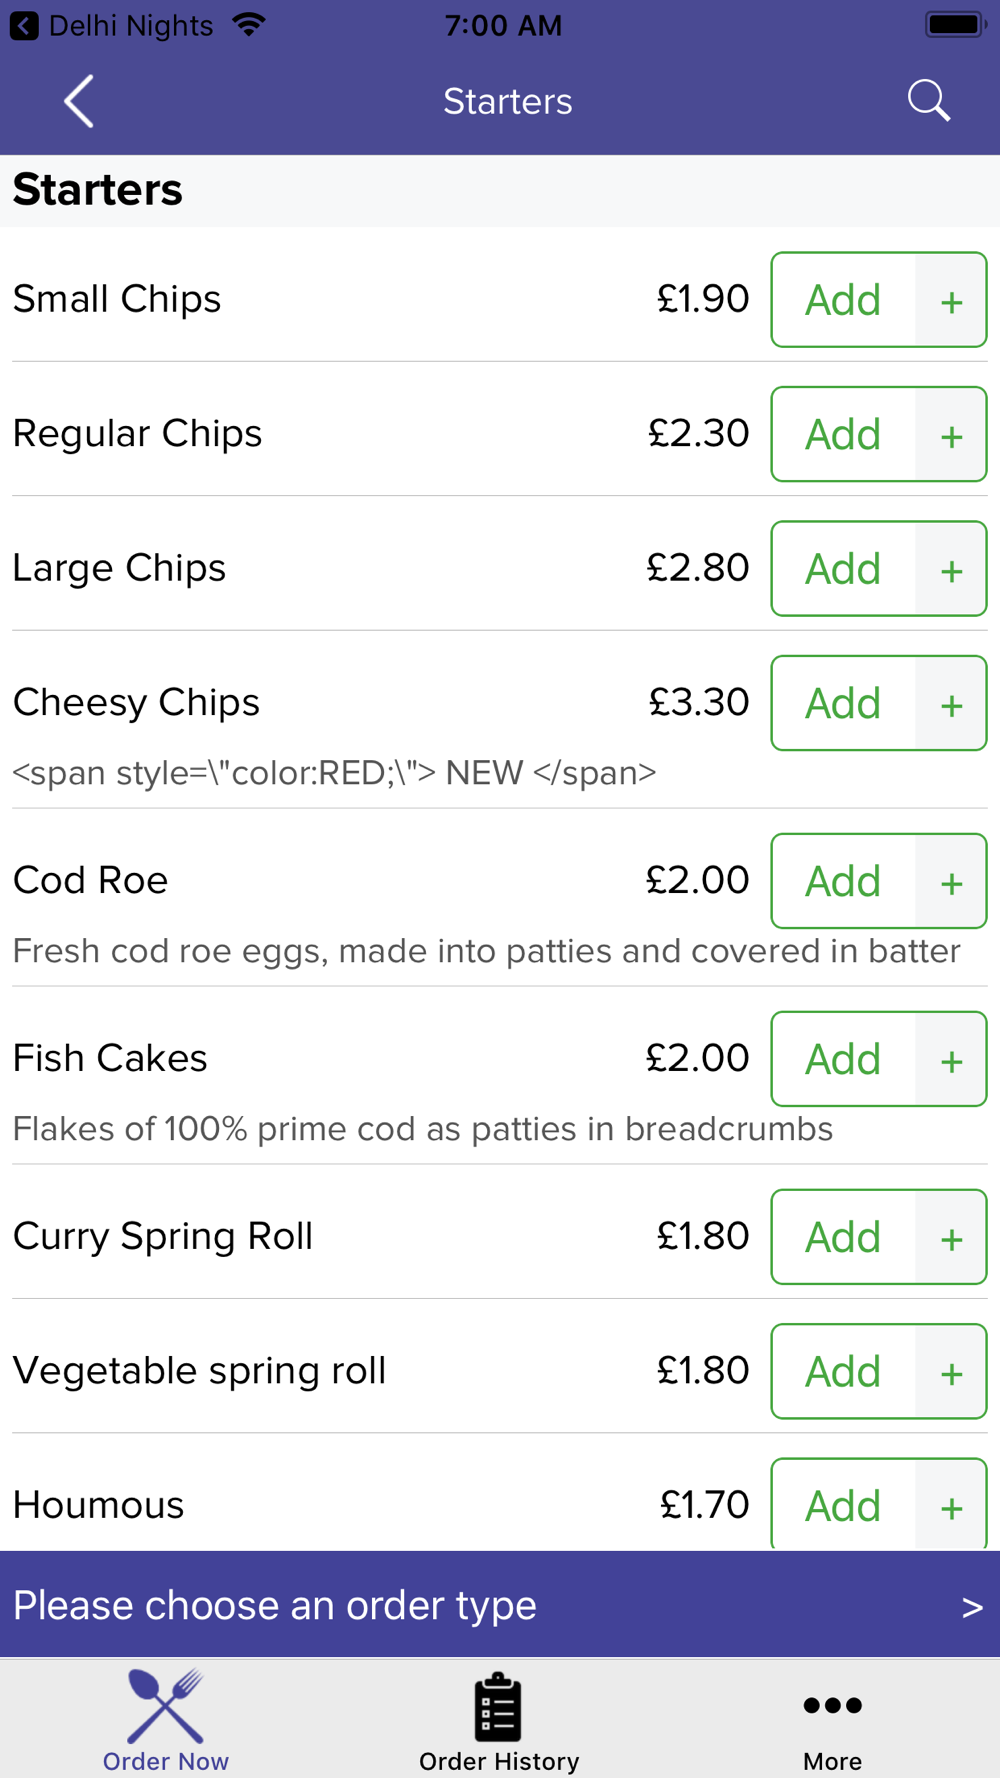
Task: Add Large Chips to the order
Action: 843,569
